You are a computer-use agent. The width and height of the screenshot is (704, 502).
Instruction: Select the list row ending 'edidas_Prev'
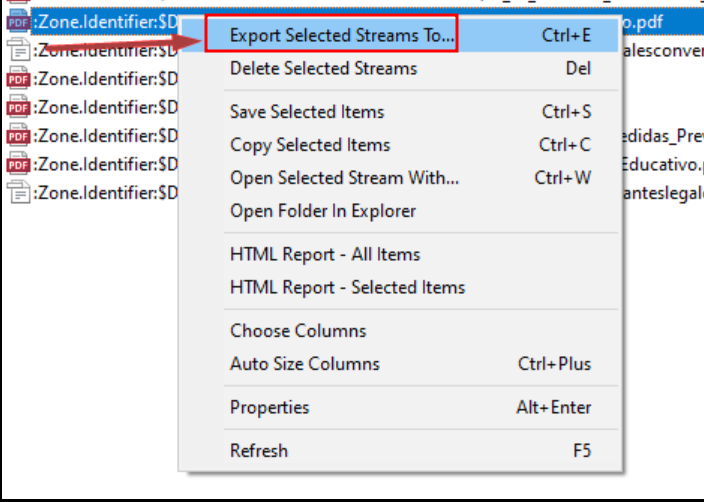pos(662,135)
